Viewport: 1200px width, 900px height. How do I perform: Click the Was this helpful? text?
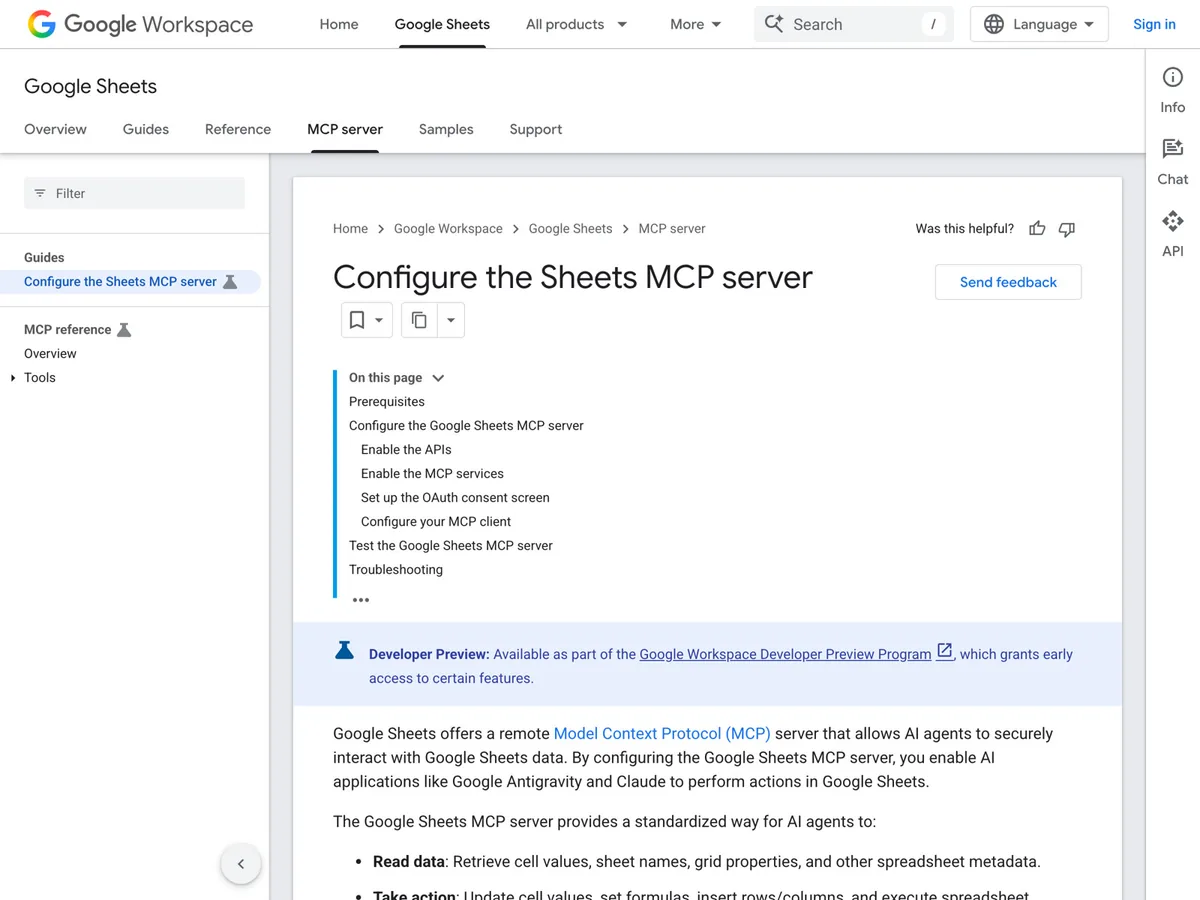964,229
